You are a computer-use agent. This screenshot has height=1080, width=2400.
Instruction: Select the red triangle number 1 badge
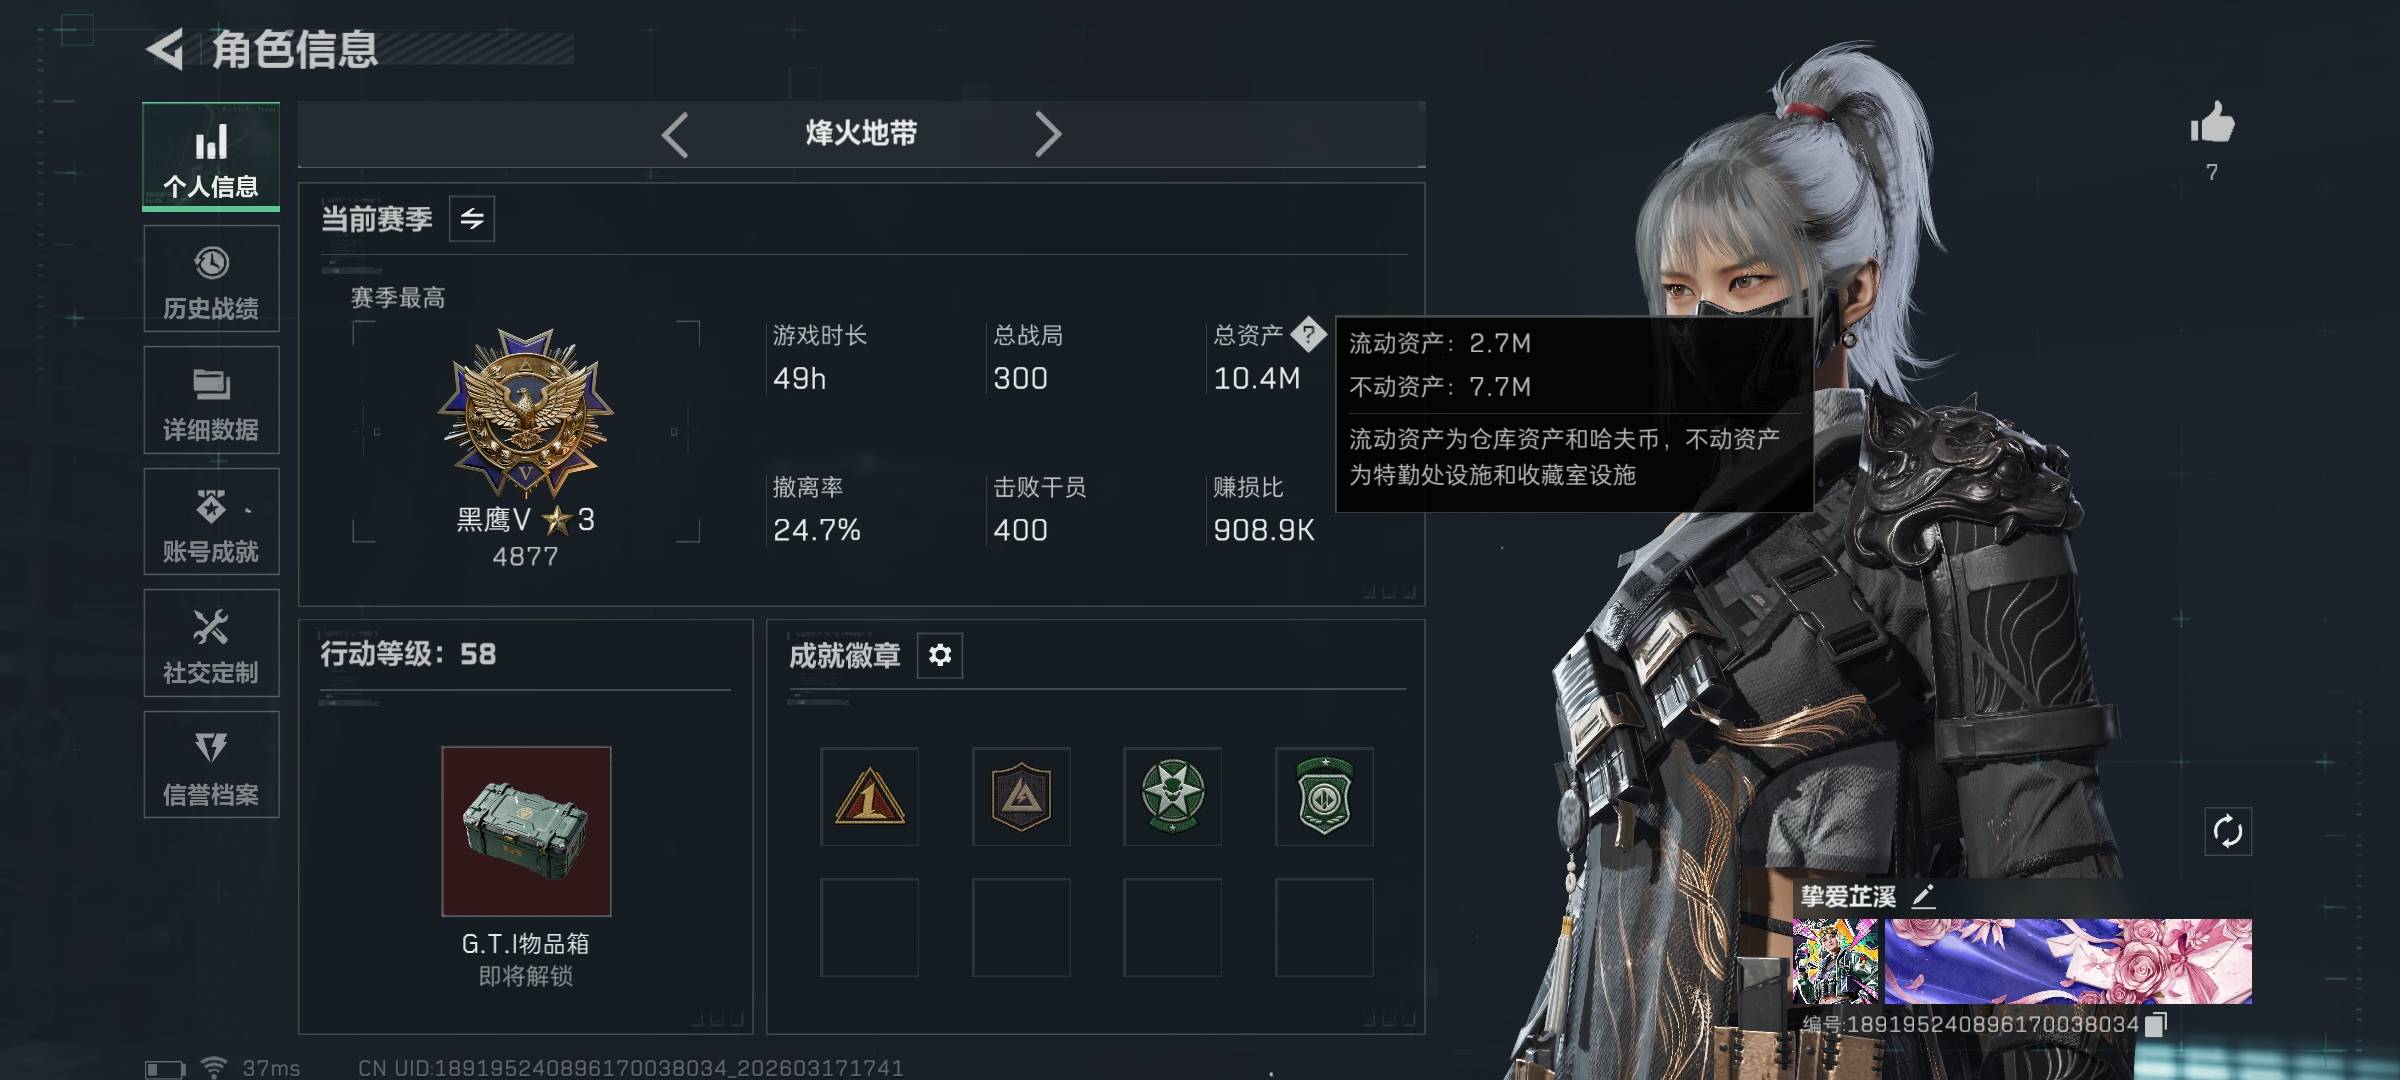click(869, 797)
